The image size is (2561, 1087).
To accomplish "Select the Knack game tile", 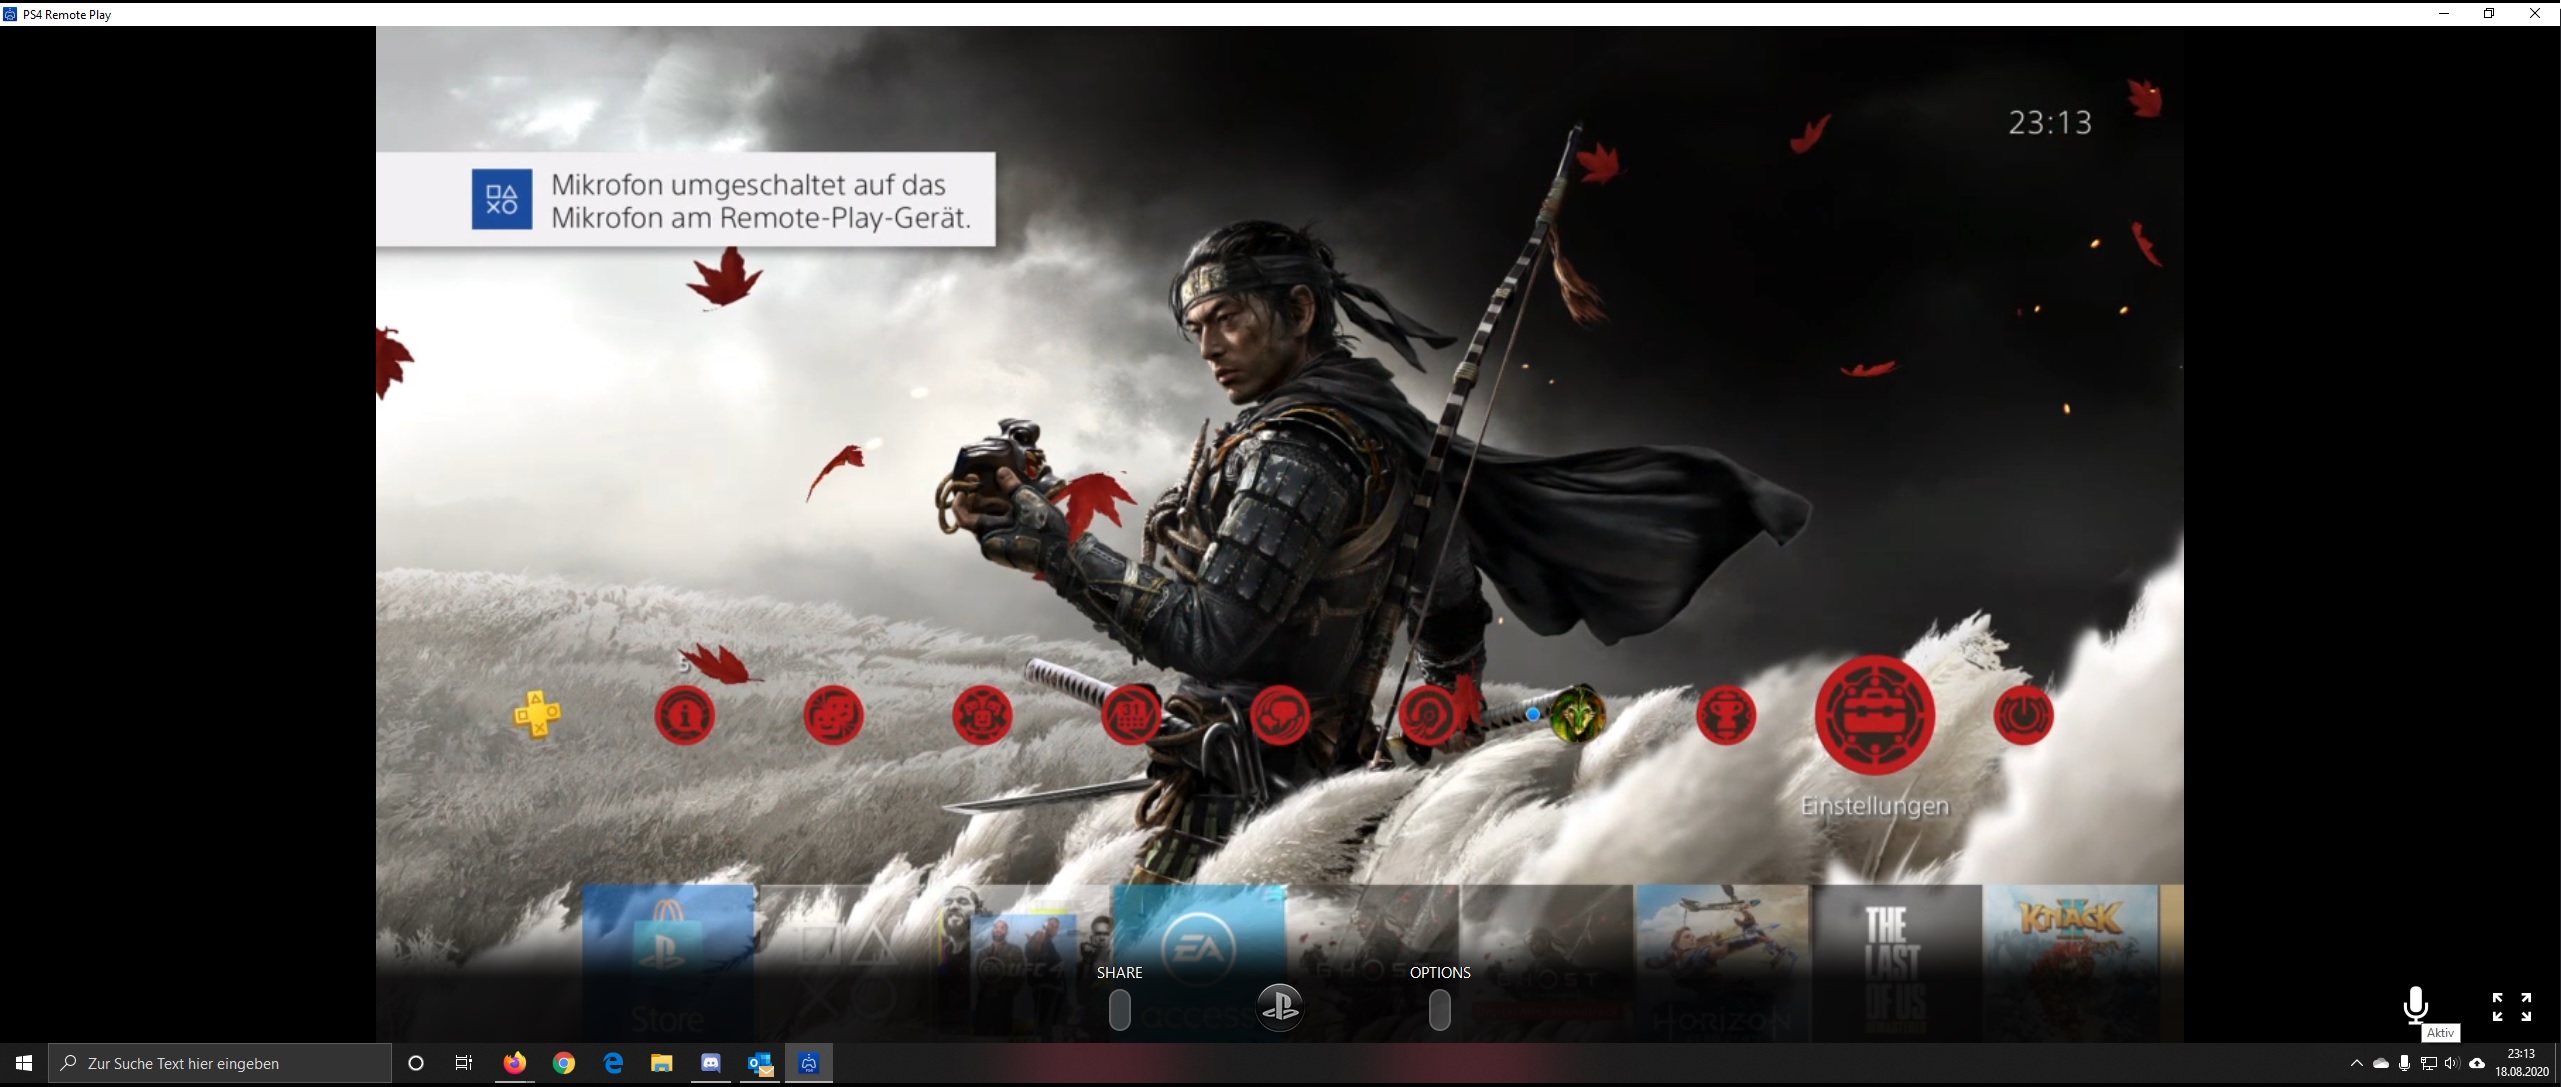I will point(2070,960).
